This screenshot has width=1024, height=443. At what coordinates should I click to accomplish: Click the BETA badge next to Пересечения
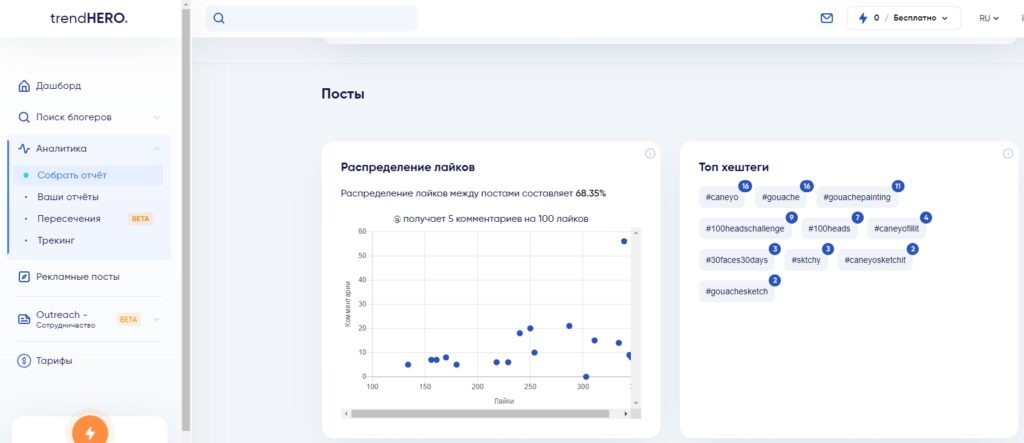coord(140,218)
